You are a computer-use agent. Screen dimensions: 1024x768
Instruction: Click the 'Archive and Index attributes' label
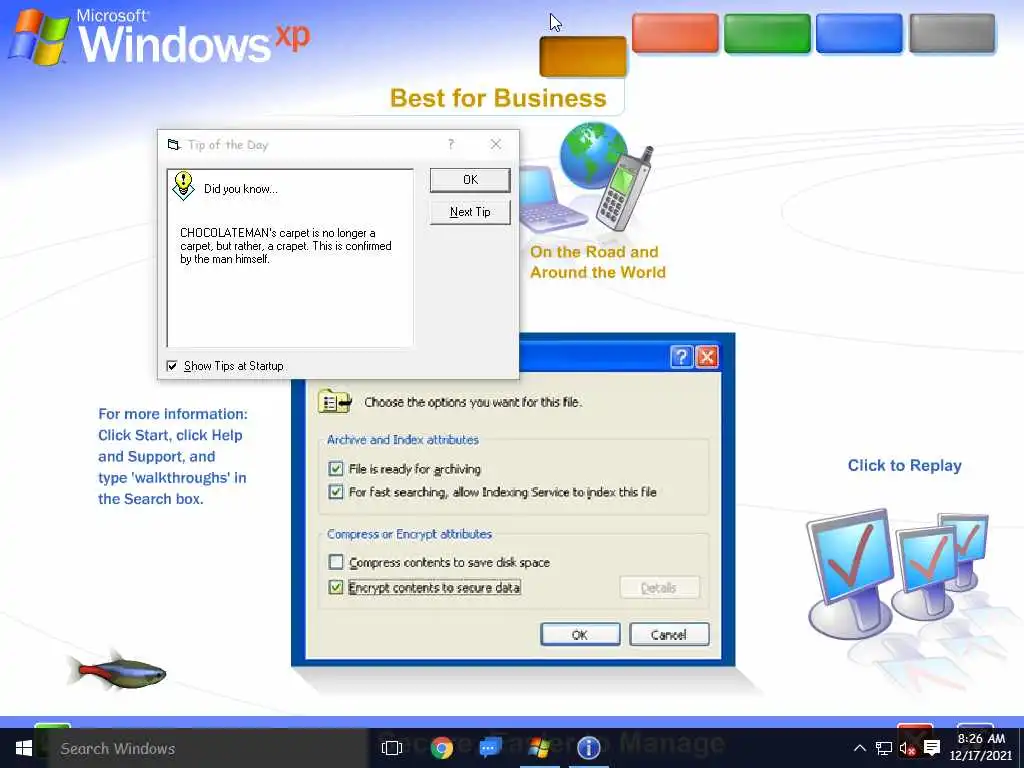(x=403, y=440)
